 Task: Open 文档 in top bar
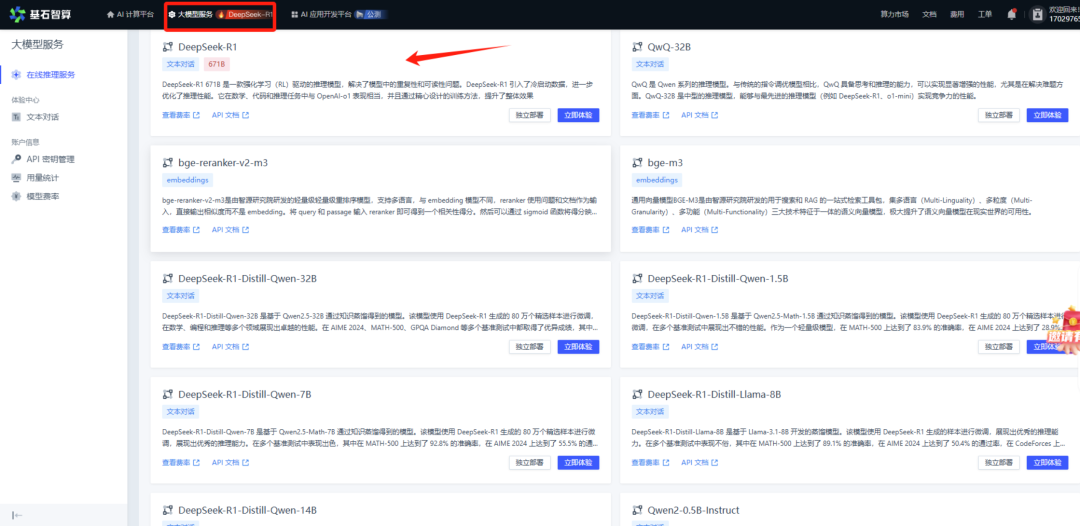click(929, 14)
